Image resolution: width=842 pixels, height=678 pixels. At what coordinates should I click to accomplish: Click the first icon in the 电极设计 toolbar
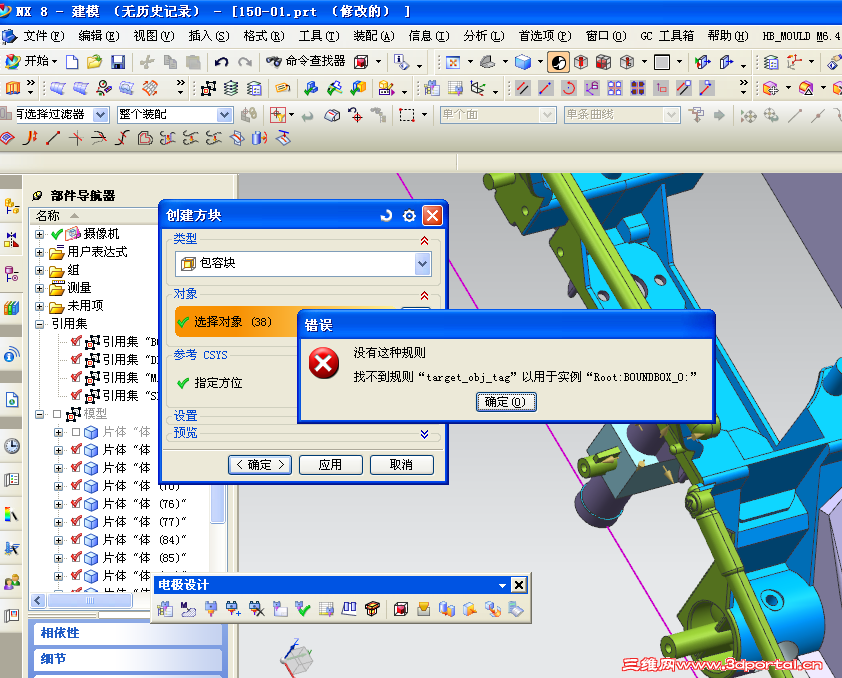165,609
